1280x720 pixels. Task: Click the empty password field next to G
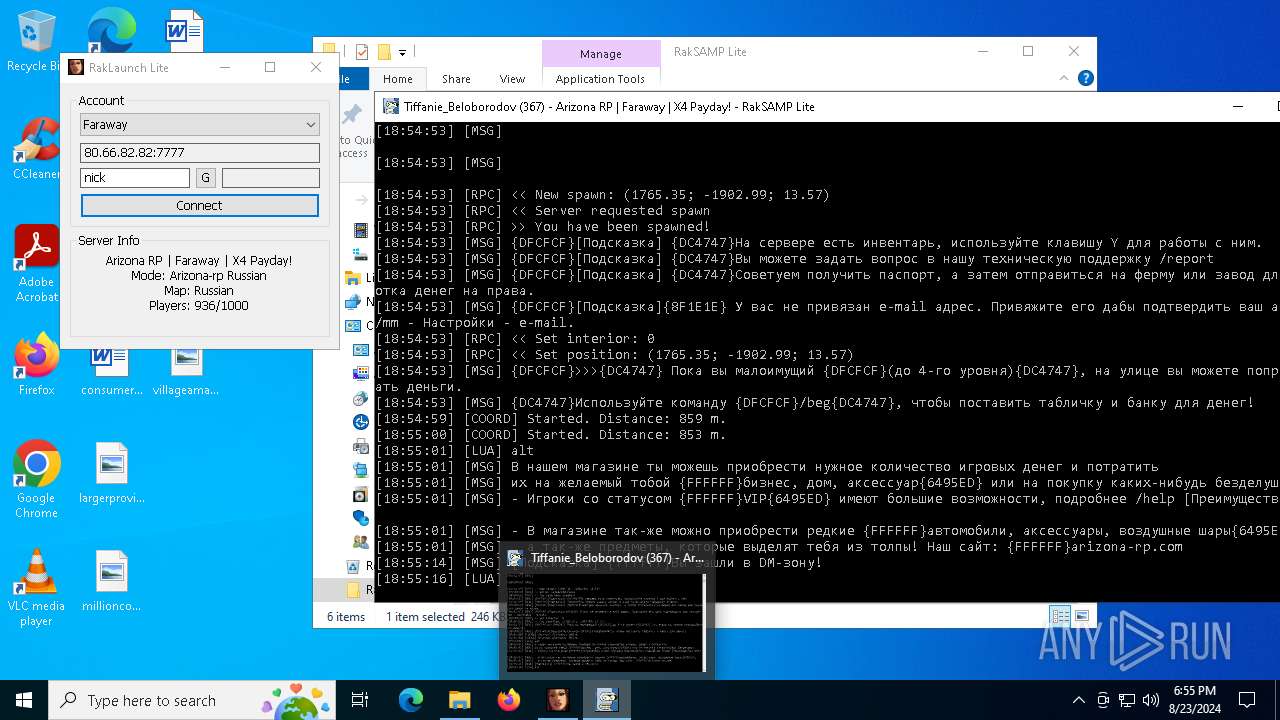click(271, 178)
